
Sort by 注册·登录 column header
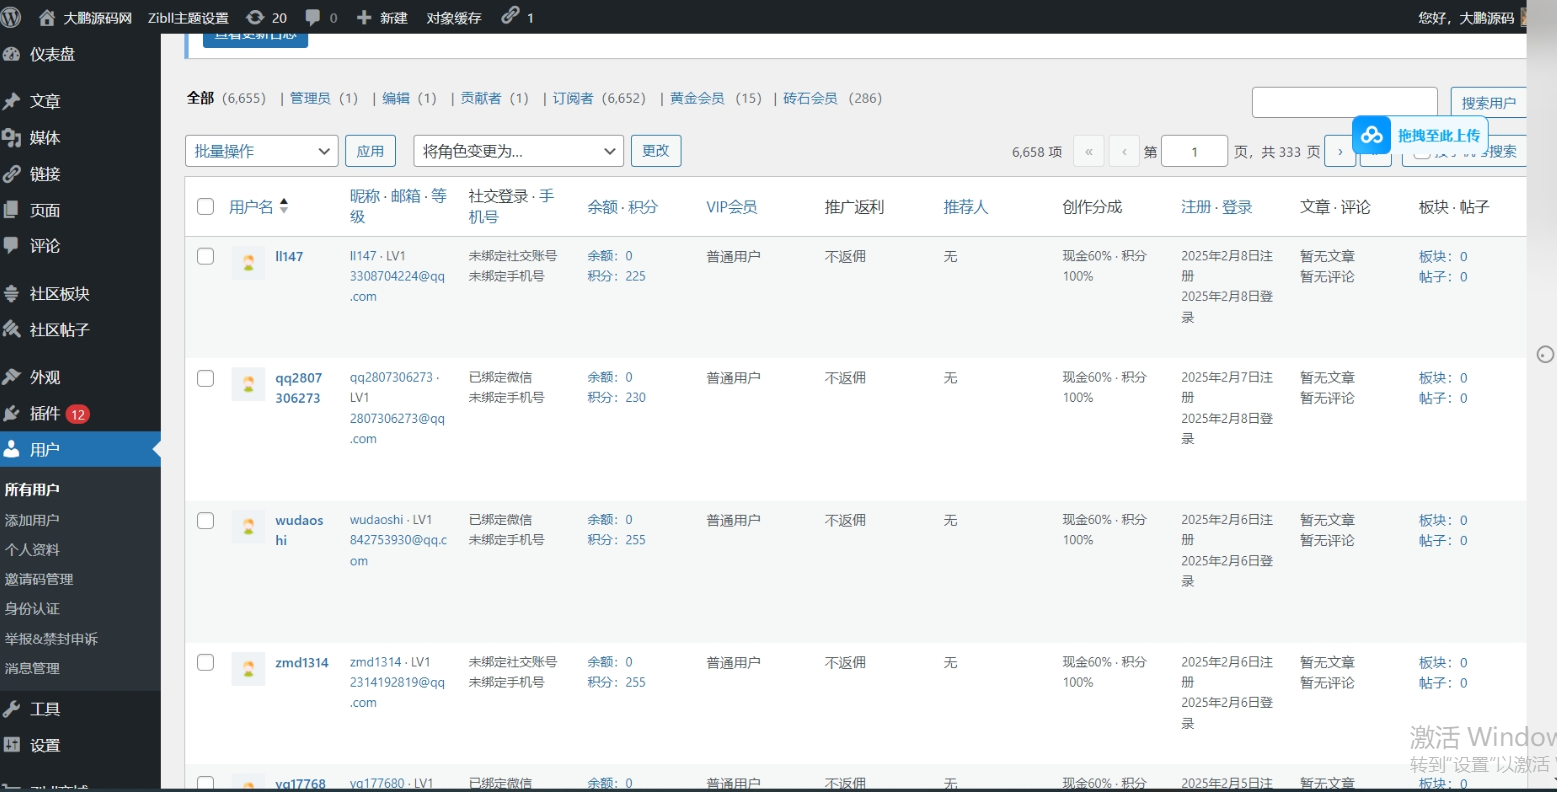(1217, 207)
